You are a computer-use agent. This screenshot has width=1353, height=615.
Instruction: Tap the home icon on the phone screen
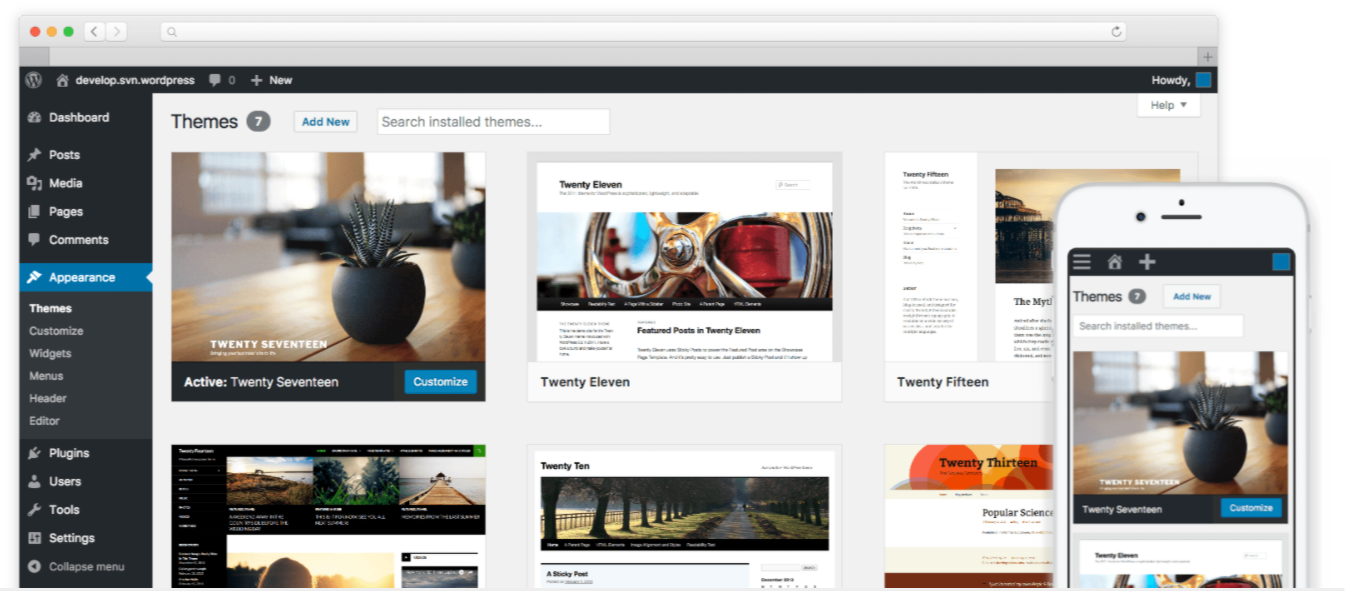pos(1114,262)
